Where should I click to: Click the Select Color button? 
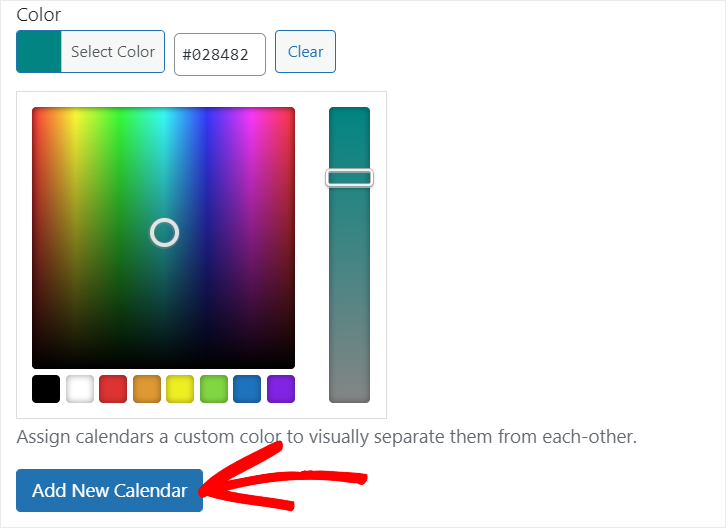(x=112, y=52)
